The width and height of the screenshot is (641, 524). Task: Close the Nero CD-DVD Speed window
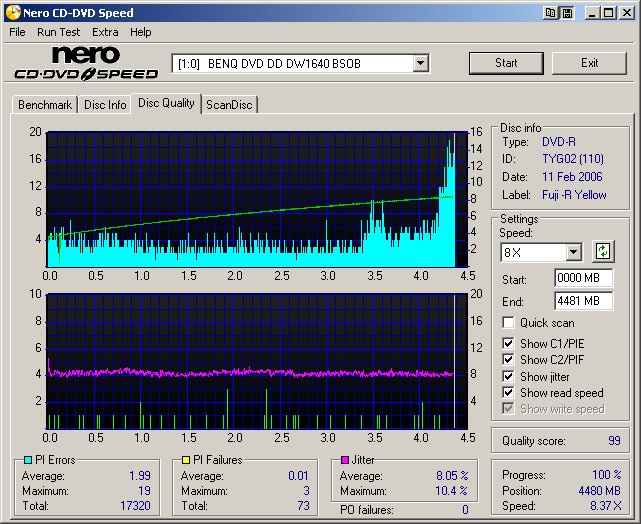click(626, 13)
